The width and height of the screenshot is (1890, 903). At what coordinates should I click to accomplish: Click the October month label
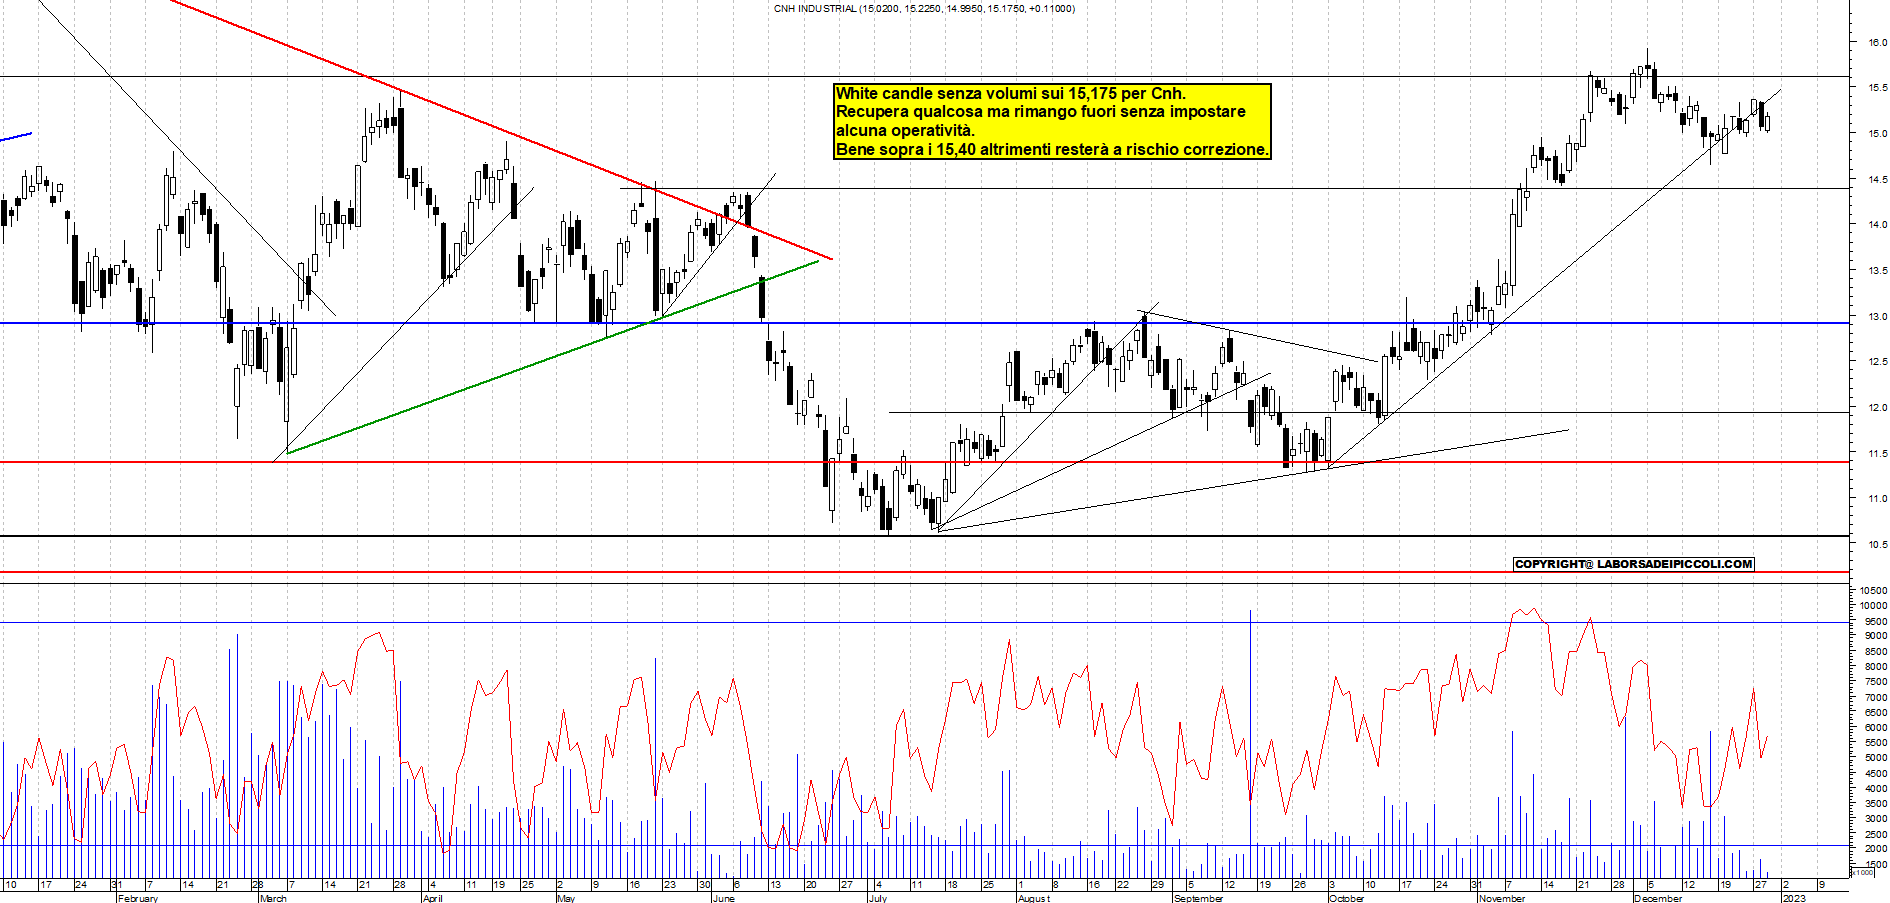coord(1347,898)
